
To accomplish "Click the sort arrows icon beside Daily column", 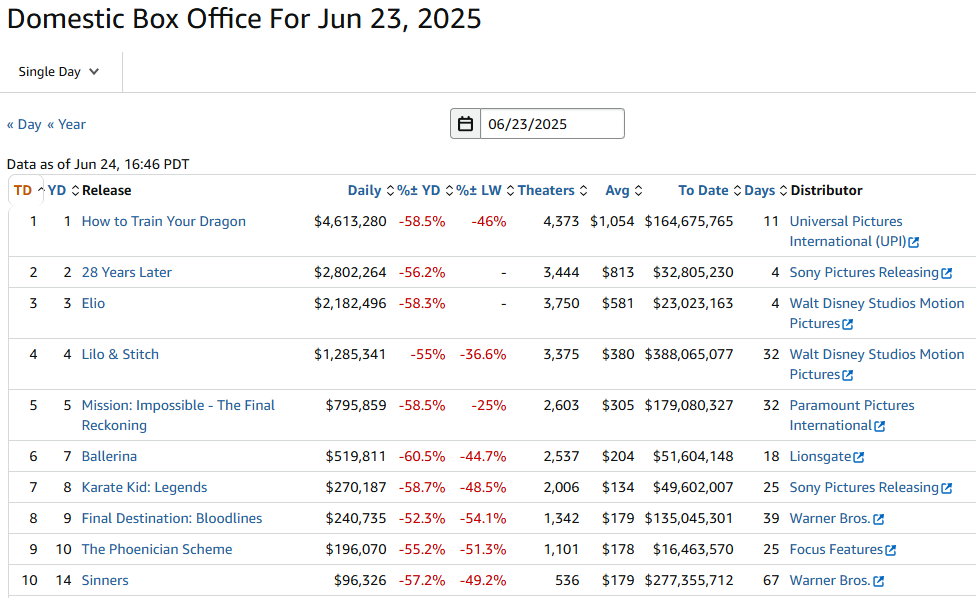I will (390, 191).
